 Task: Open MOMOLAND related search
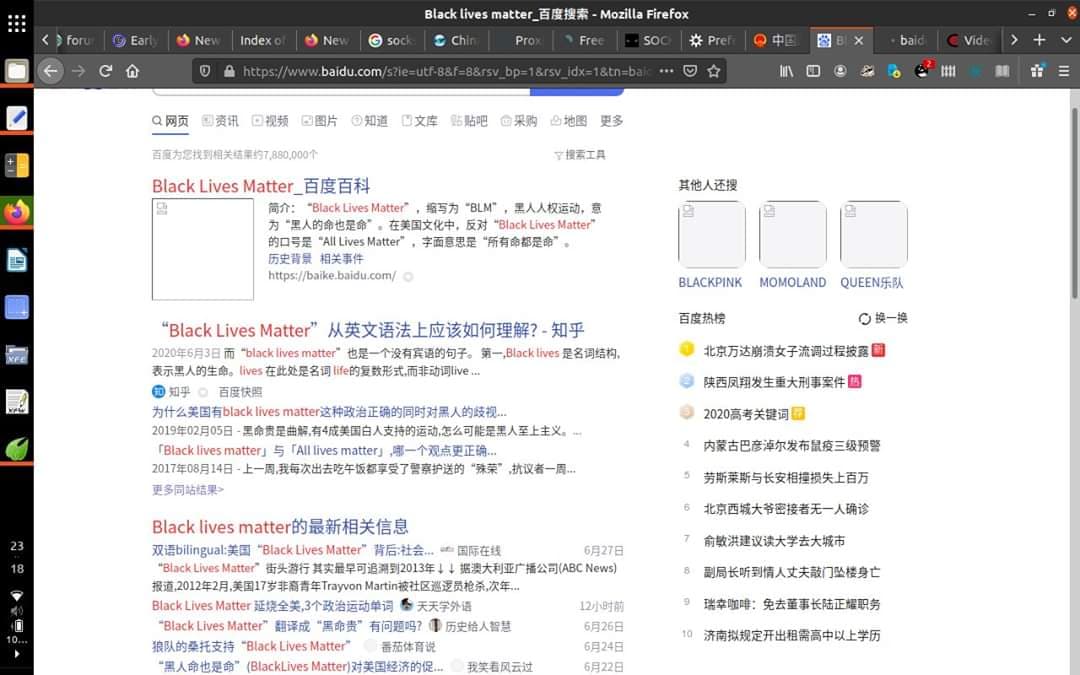pos(793,282)
